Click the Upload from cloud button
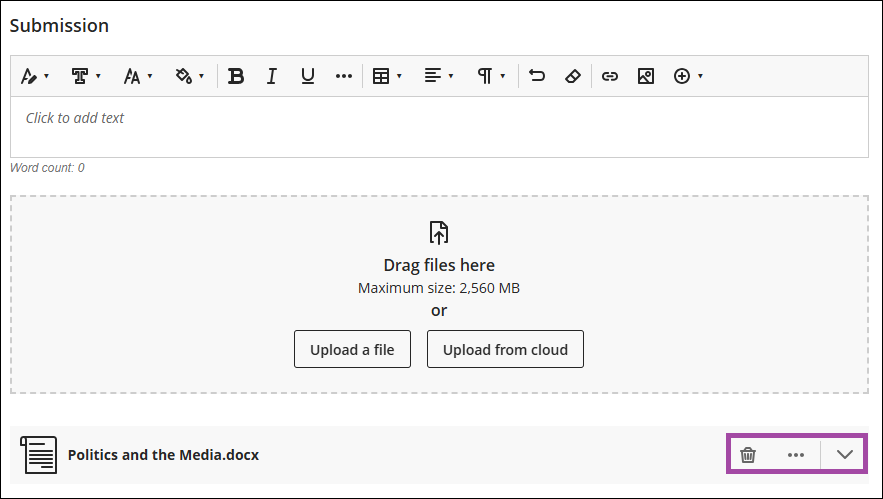 (505, 349)
